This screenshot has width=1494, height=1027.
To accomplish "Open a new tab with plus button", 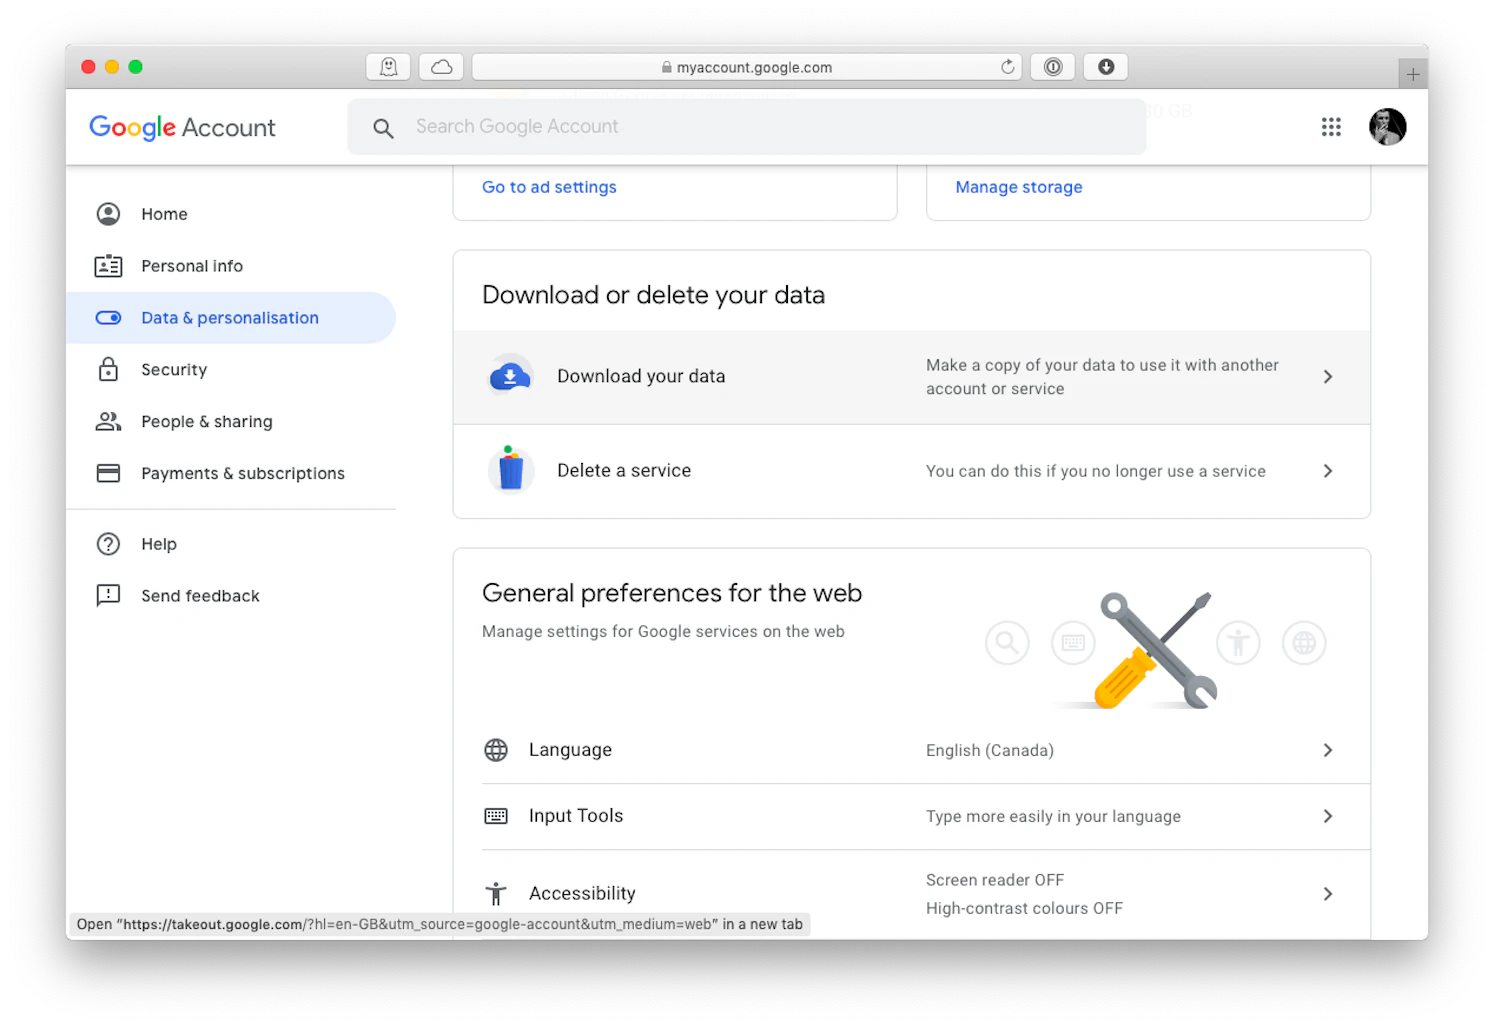I will tap(1413, 74).
